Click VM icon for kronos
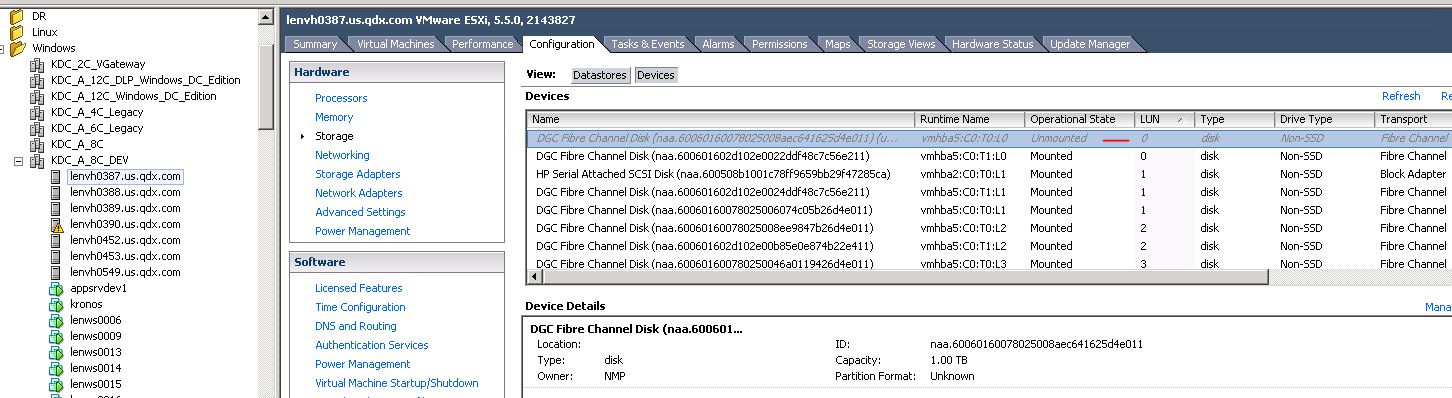 [57, 304]
